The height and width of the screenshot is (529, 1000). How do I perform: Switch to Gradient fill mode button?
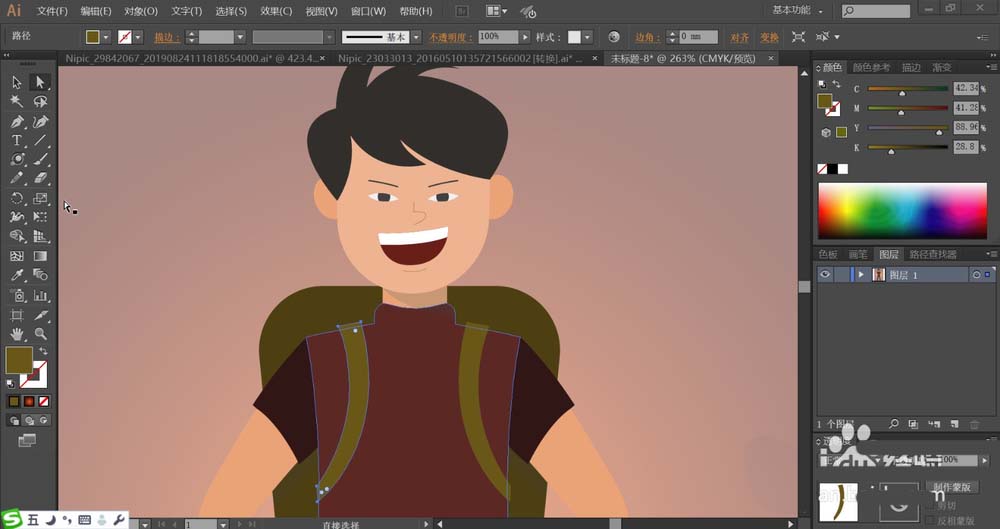[29, 401]
